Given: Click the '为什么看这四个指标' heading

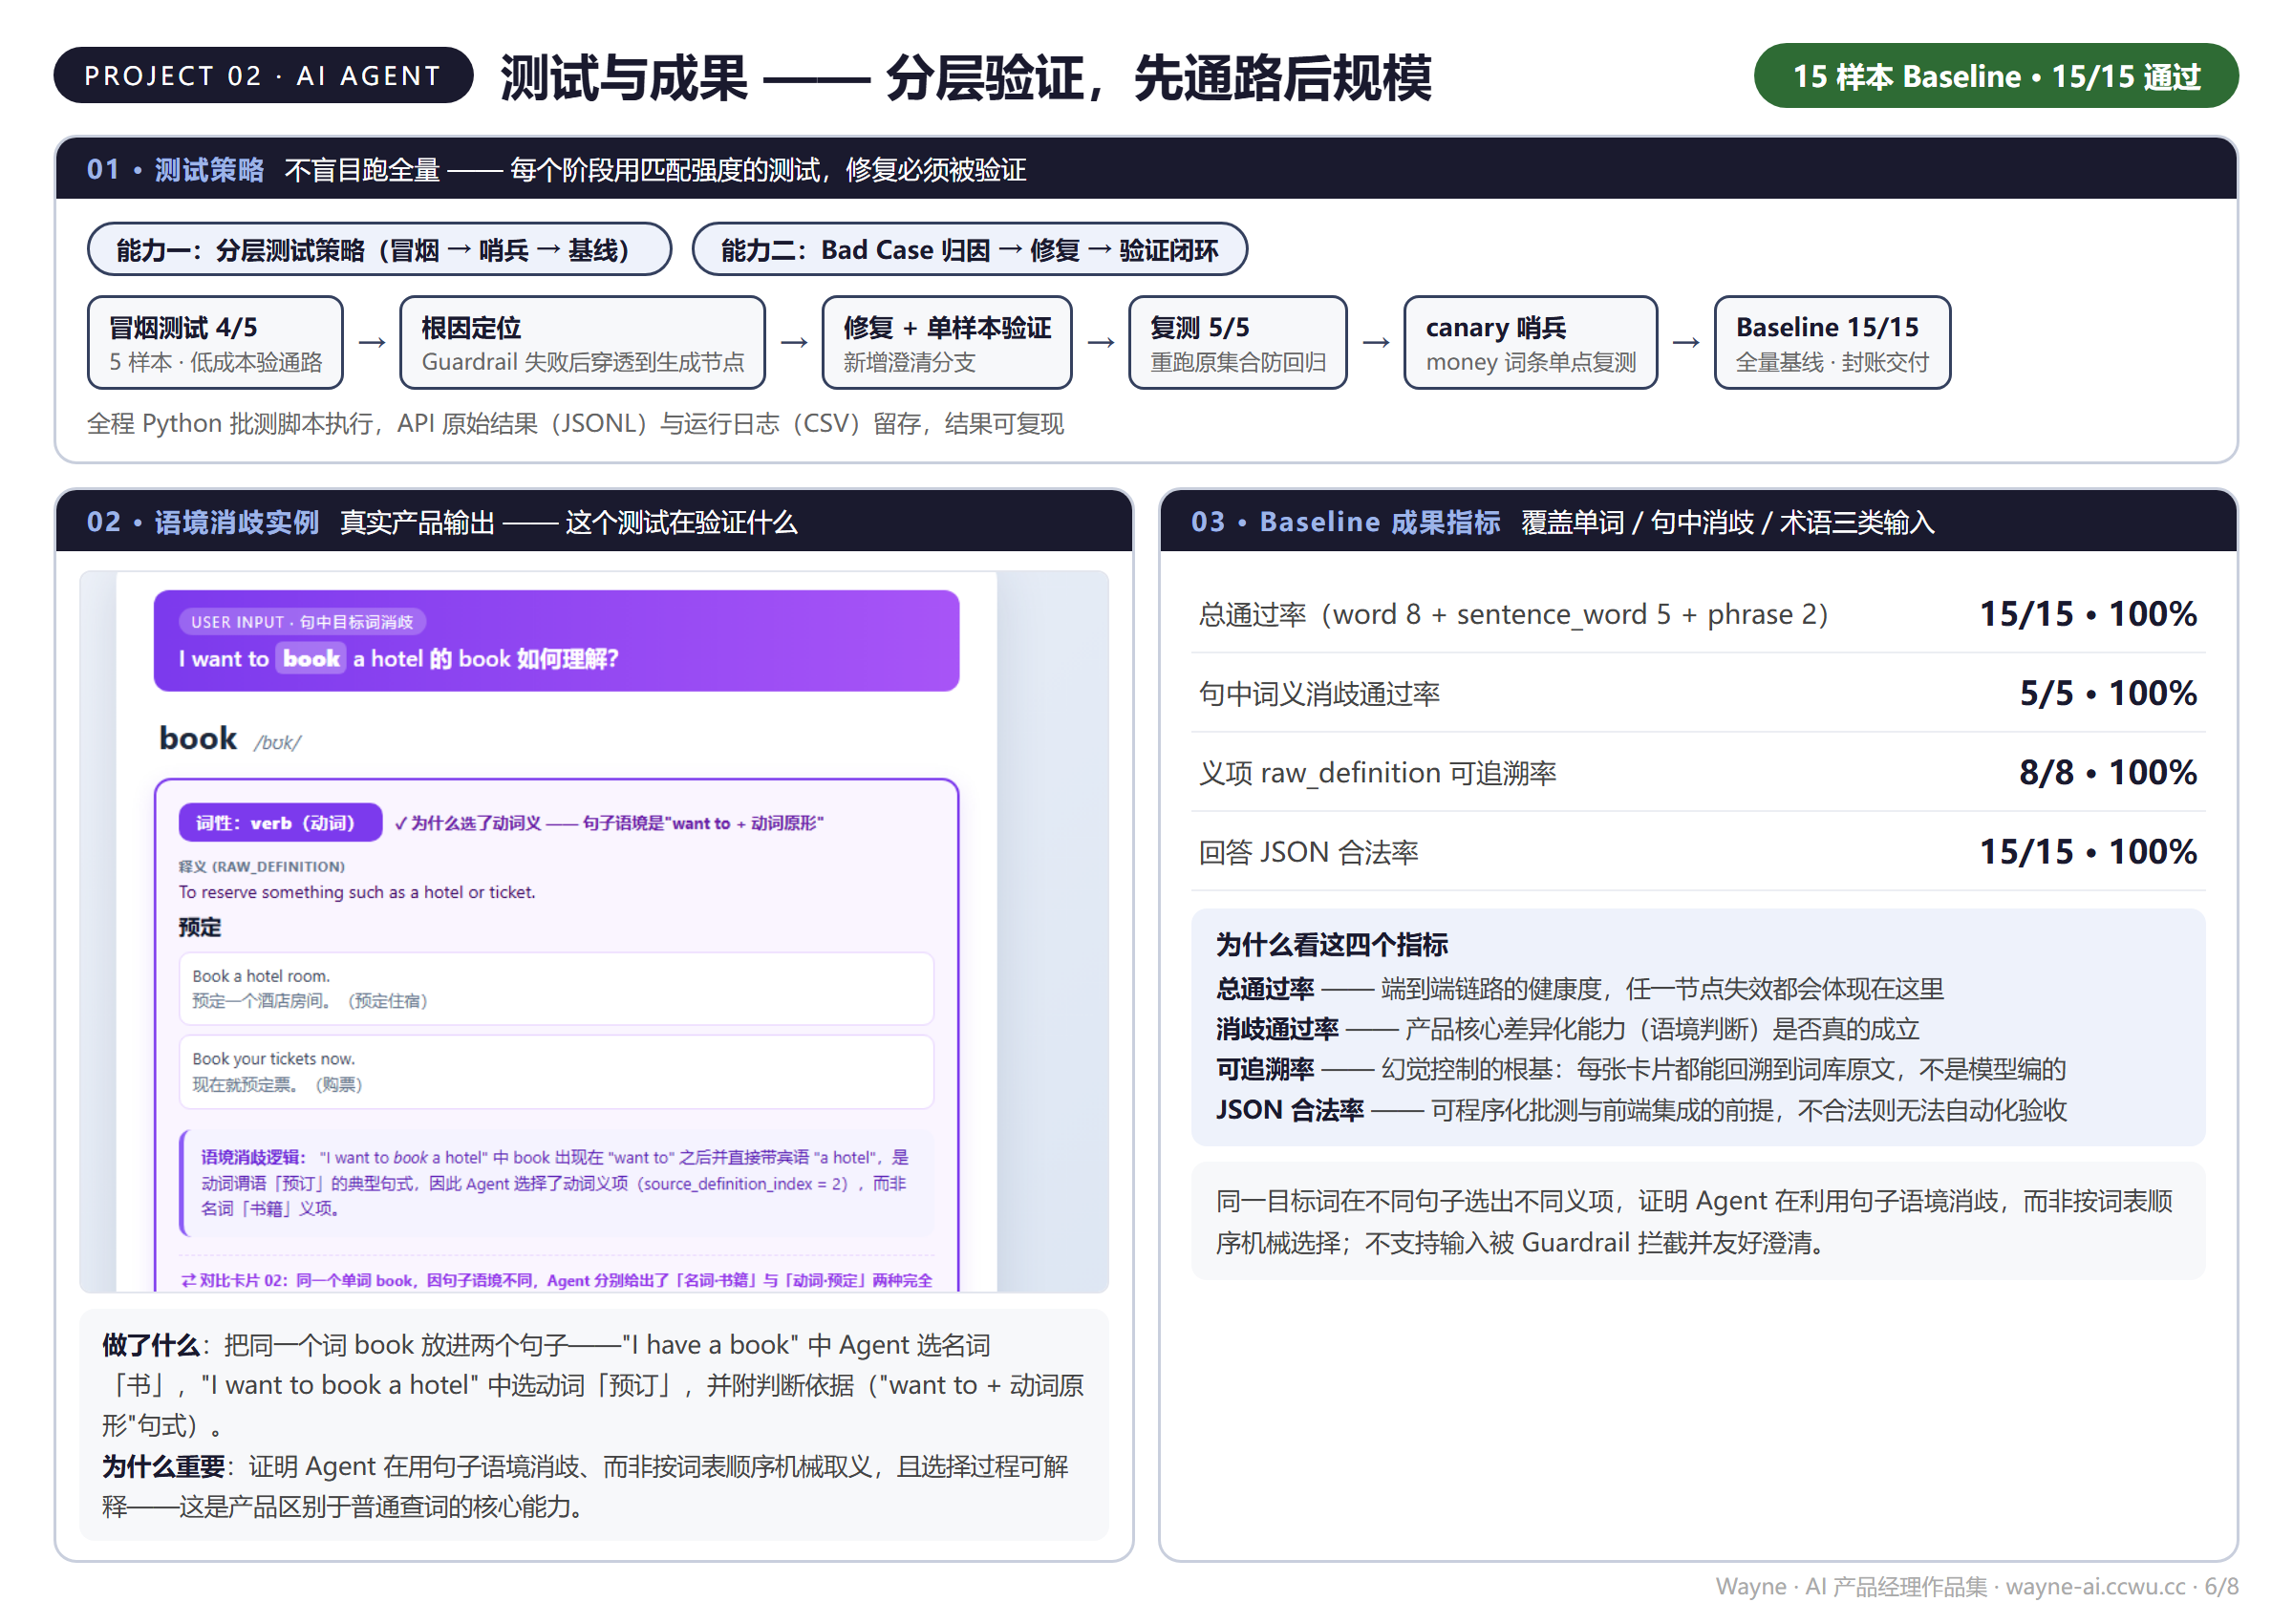Looking at the screenshot, I should pyautogui.click(x=1331, y=944).
